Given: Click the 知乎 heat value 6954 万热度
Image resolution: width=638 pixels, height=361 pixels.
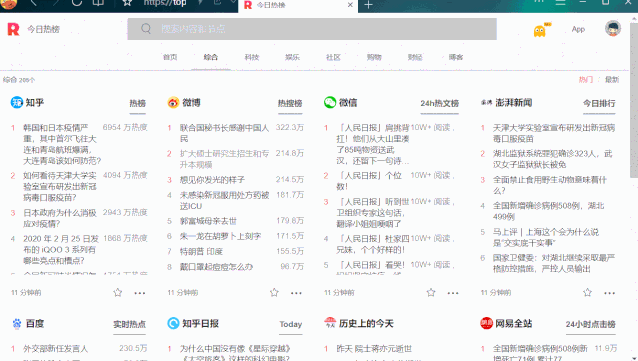Looking at the screenshot, I should [x=125, y=127].
